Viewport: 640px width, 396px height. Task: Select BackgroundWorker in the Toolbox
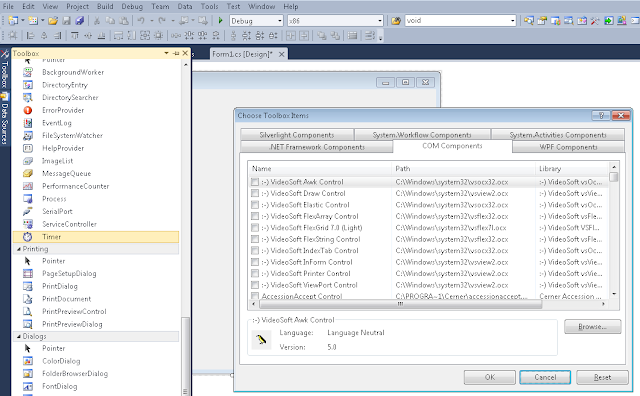click(x=96, y=72)
